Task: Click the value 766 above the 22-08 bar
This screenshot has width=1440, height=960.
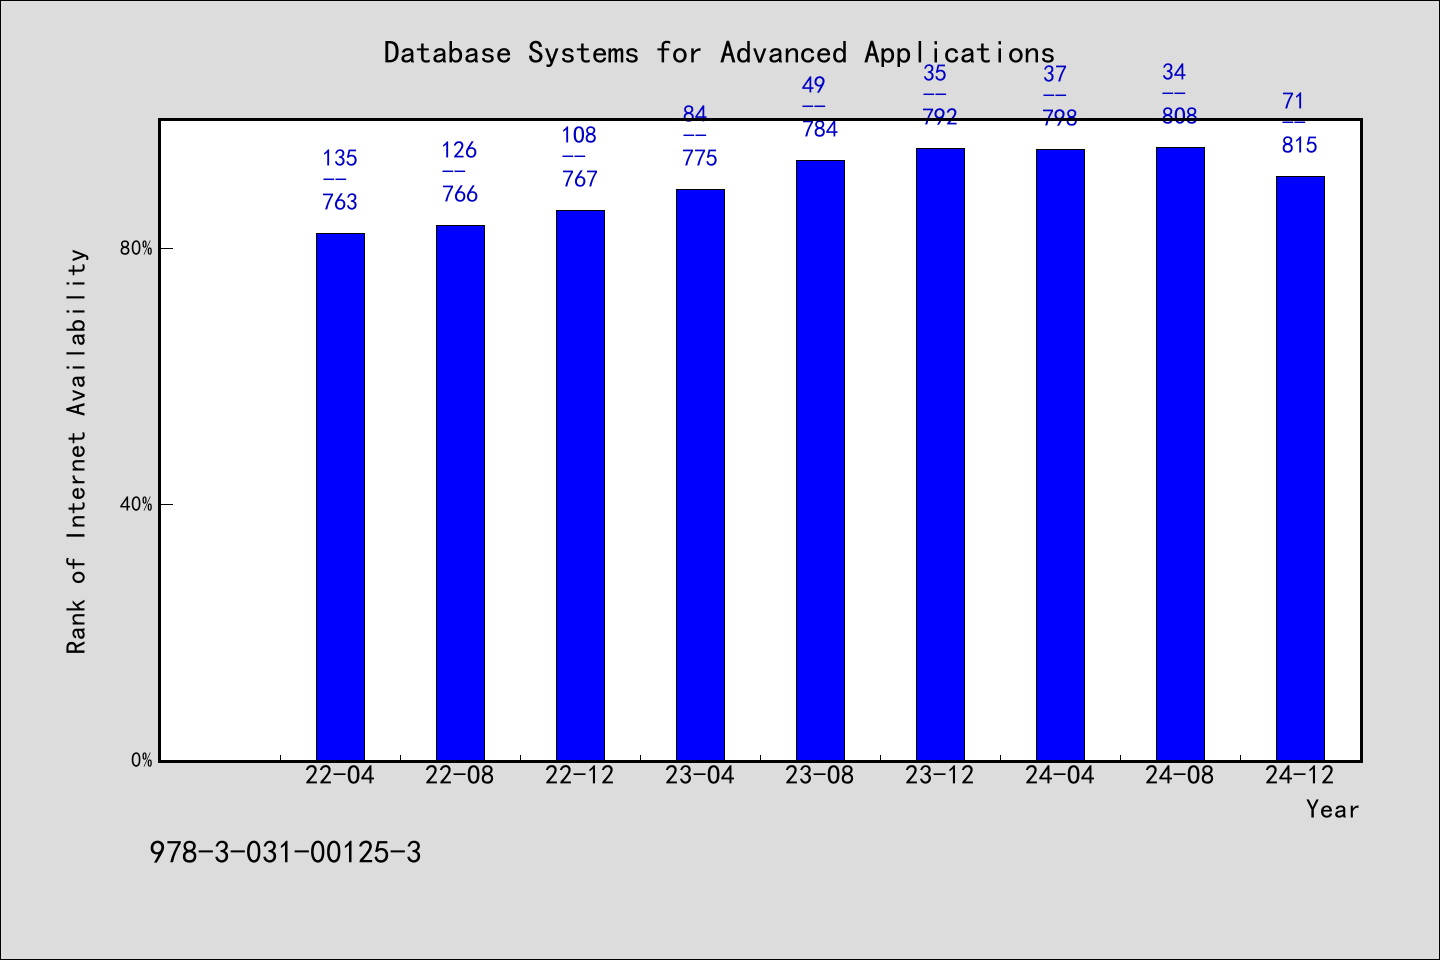Action: tap(460, 194)
